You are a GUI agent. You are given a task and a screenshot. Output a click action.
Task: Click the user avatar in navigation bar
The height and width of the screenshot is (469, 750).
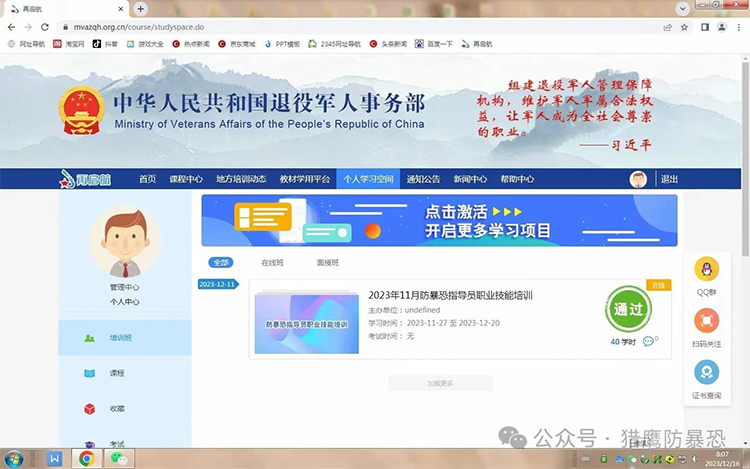click(x=638, y=179)
